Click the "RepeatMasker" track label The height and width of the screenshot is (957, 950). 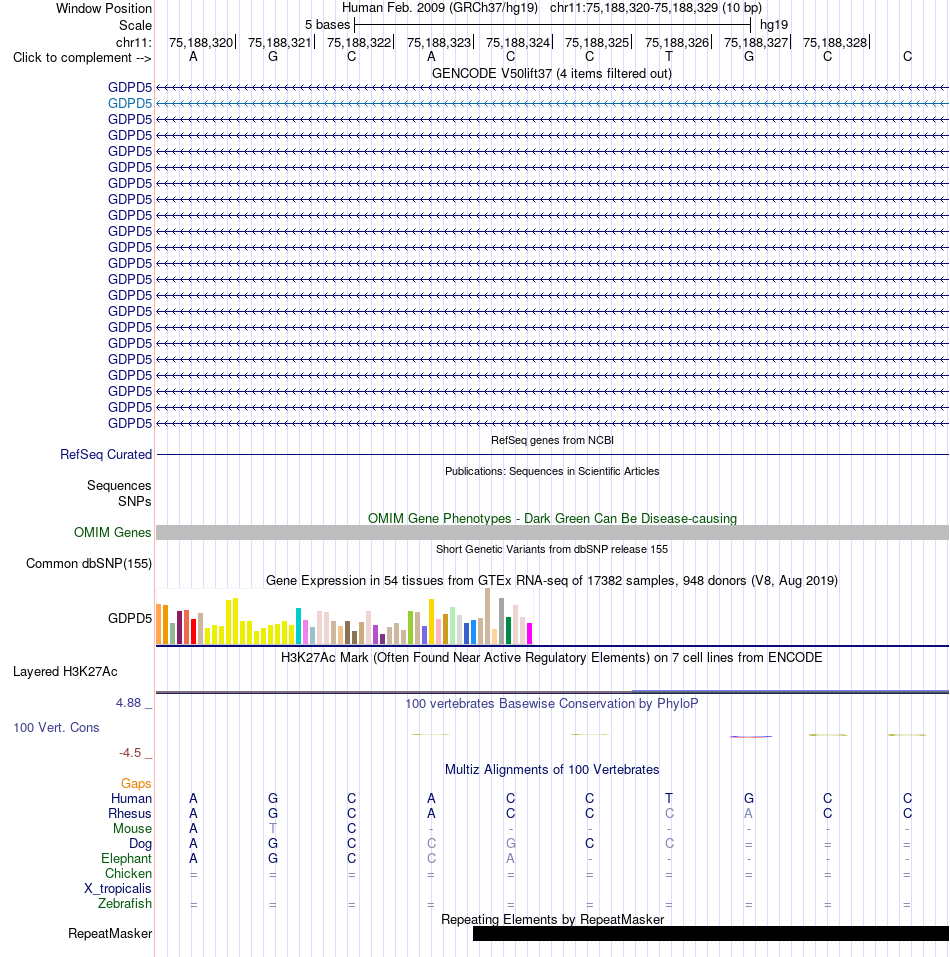(x=110, y=934)
